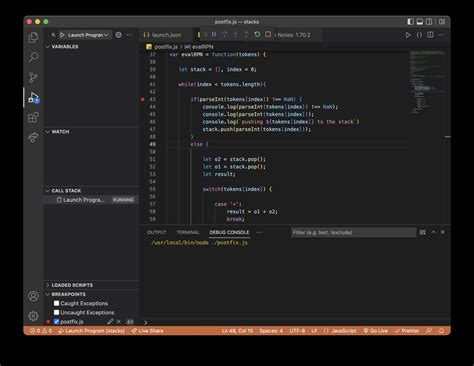Viewport: 474px width, 366px height.
Task: Select the Launch Program running call stack row
Action: coord(91,200)
